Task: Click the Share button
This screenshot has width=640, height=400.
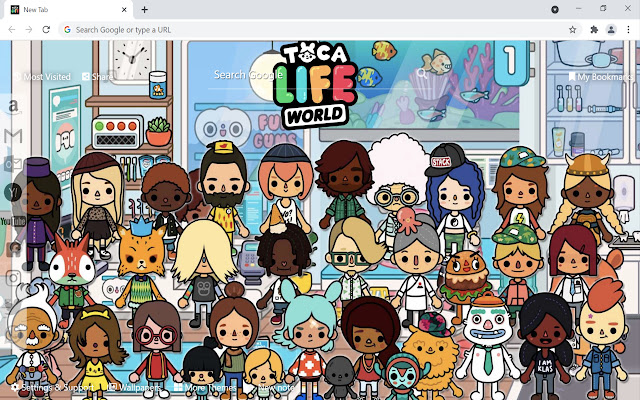Action: coord(98,76)
